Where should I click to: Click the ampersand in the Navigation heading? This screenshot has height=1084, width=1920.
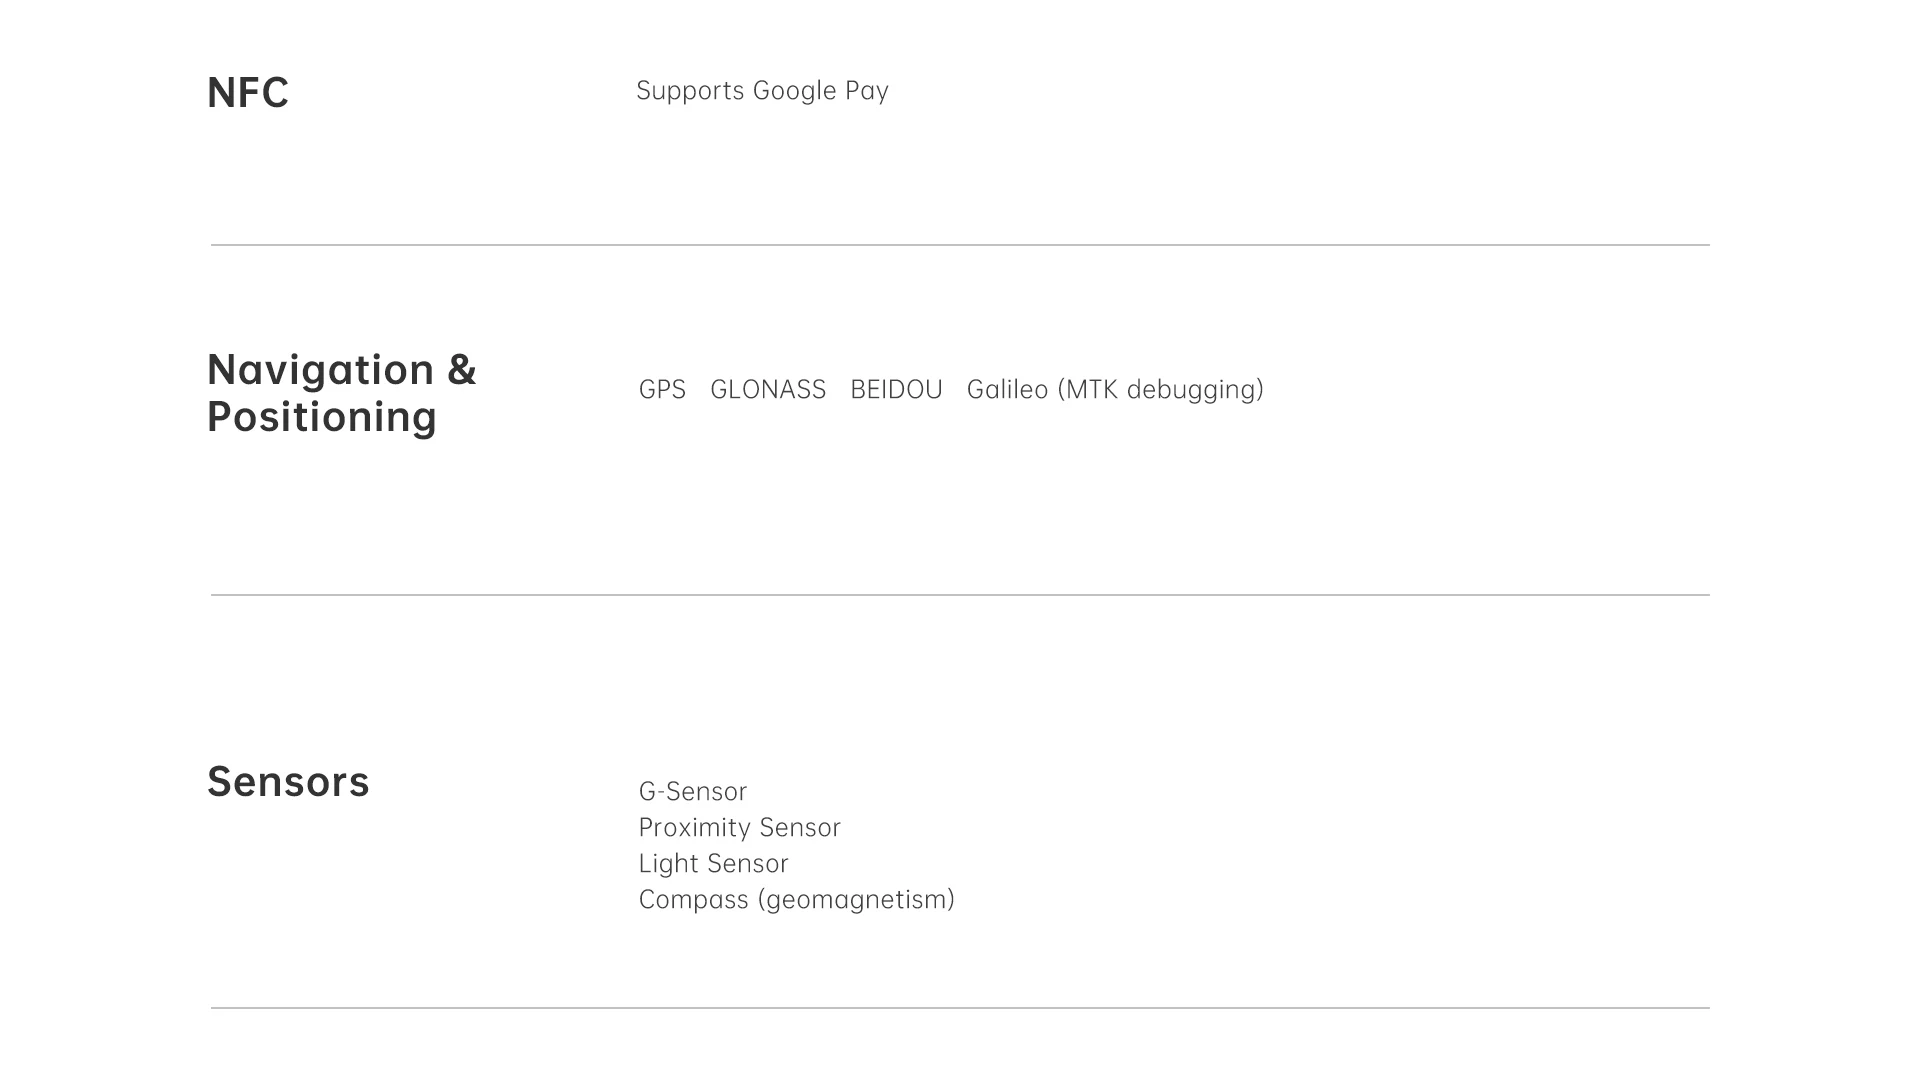coord(461,370)
